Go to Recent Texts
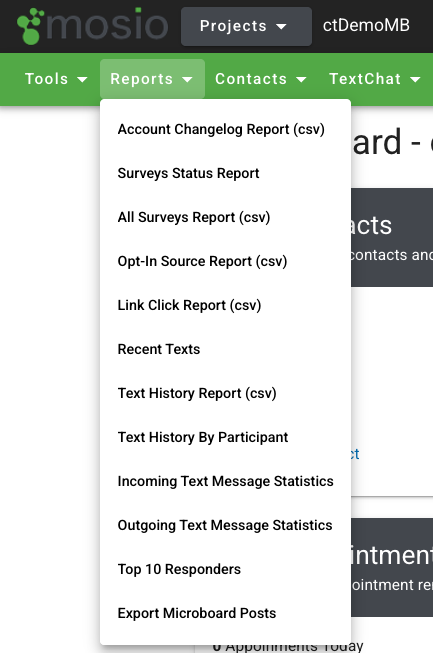 tap(225, 349)
